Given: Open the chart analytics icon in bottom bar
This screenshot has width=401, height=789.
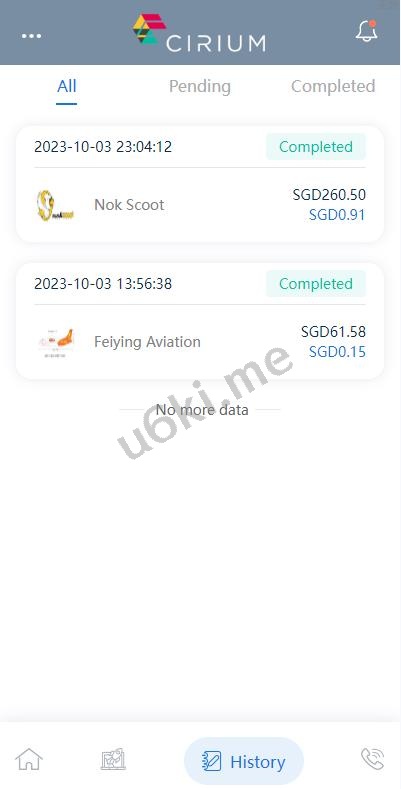Looking at the screenshot, I should [x=113, y=759].
